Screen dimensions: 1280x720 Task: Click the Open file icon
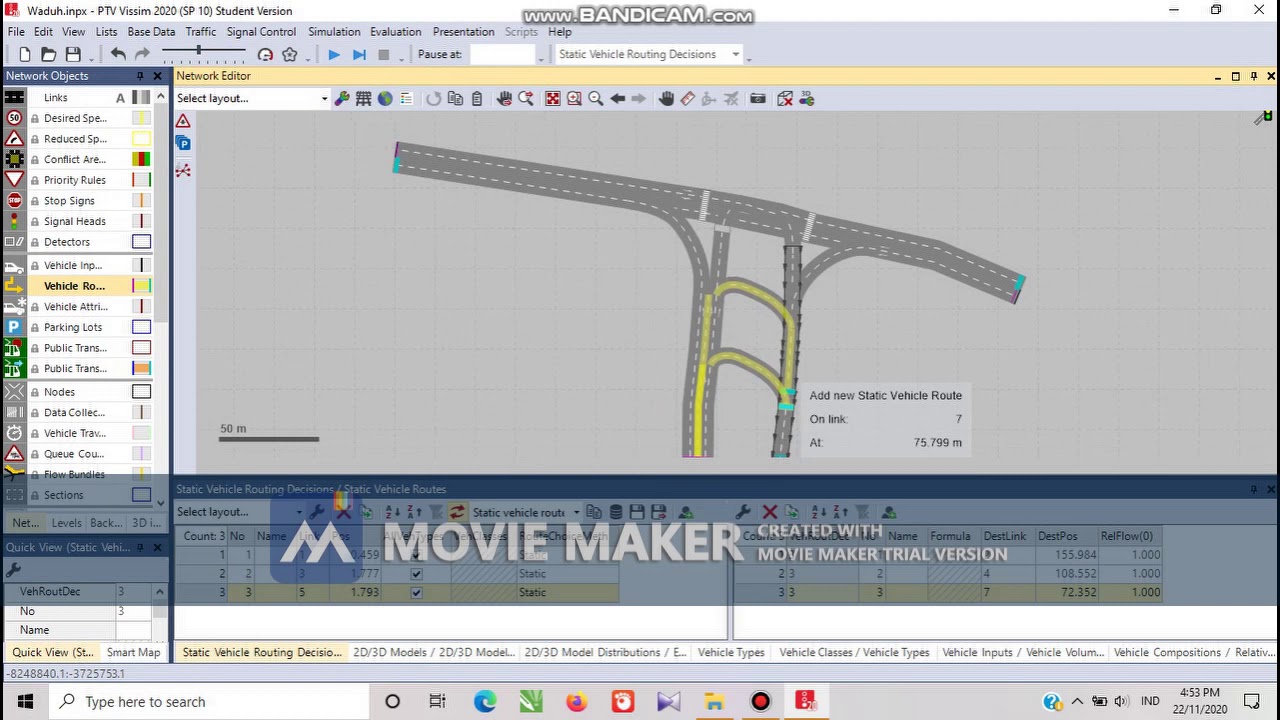(x=48, y=54)
